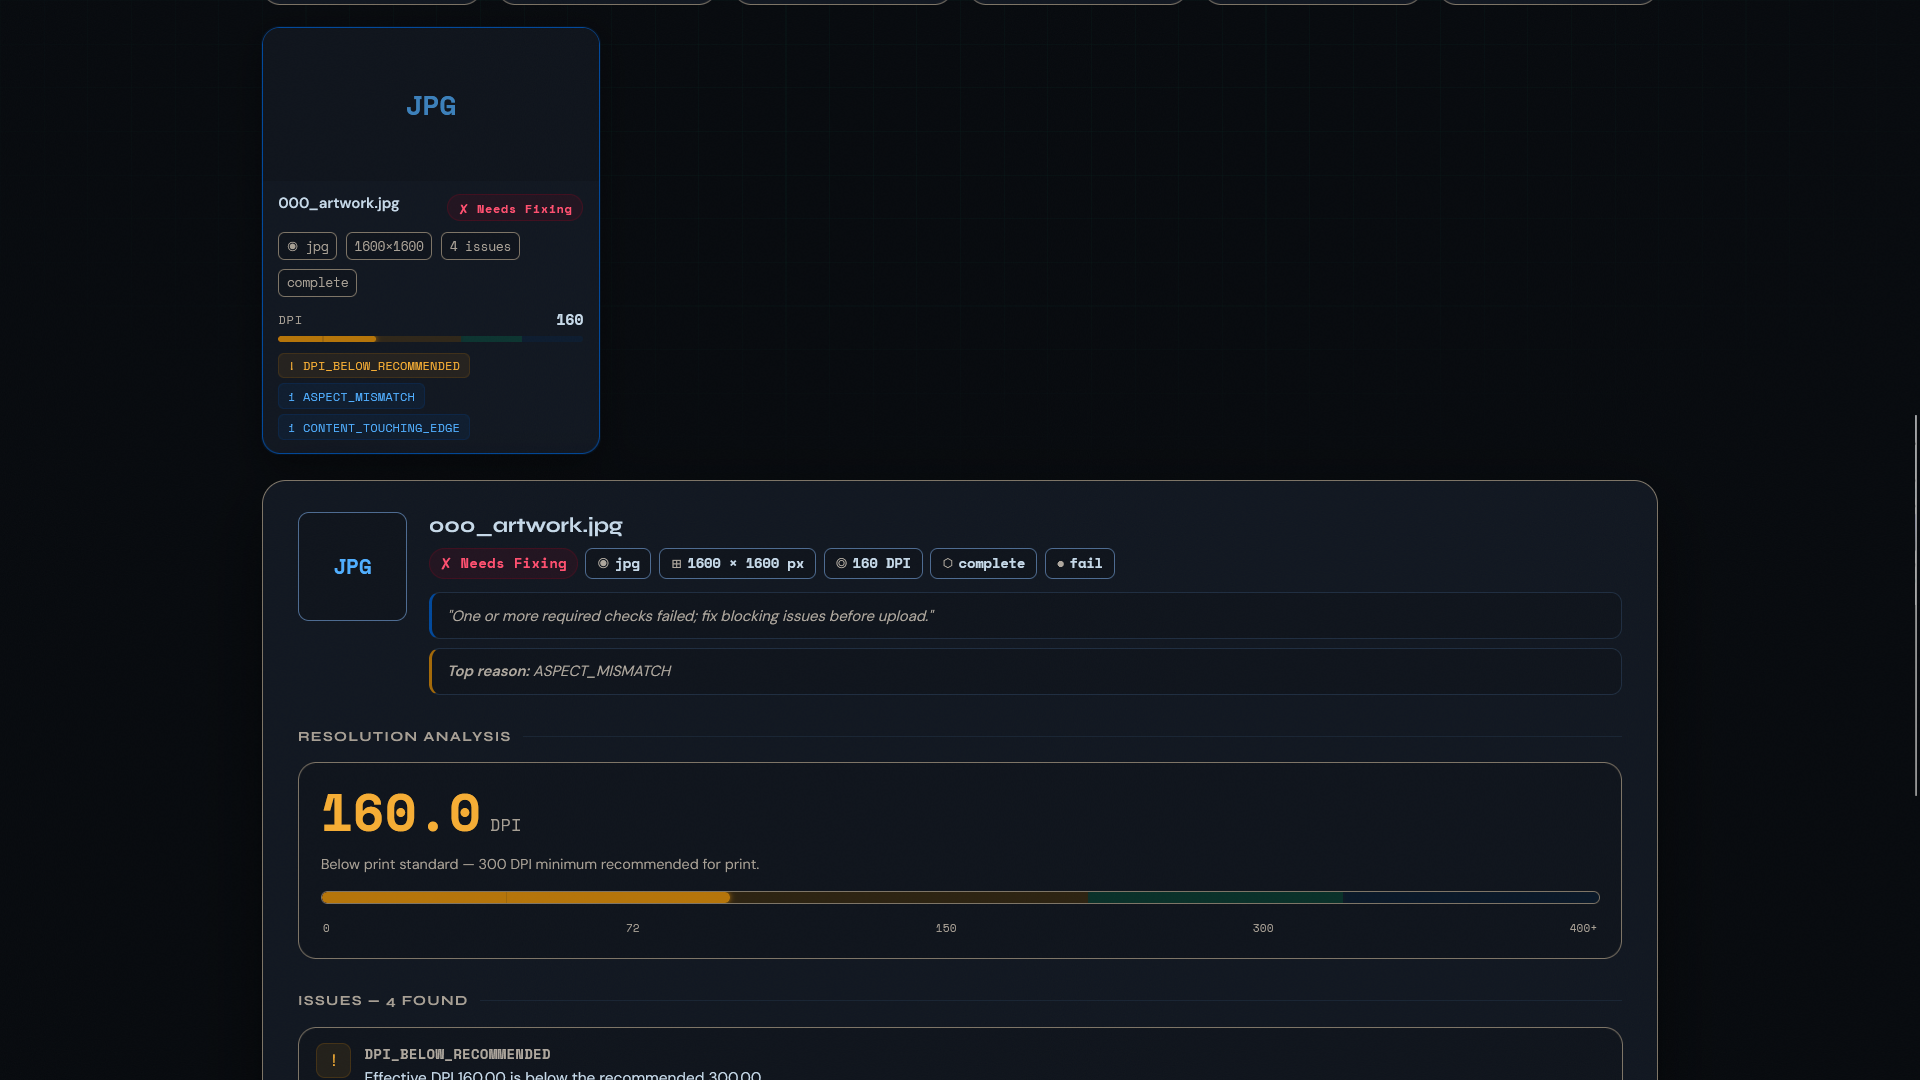Click the 72 gauge label

coord(632,929)
